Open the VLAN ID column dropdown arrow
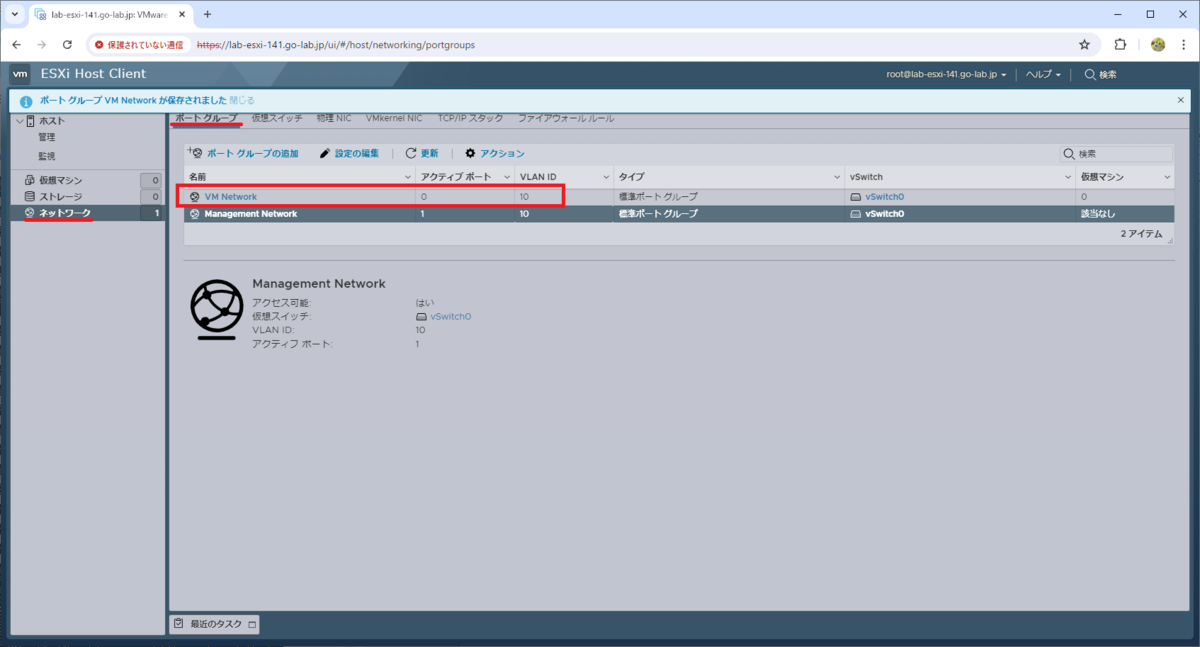 [x=605, y=177]
